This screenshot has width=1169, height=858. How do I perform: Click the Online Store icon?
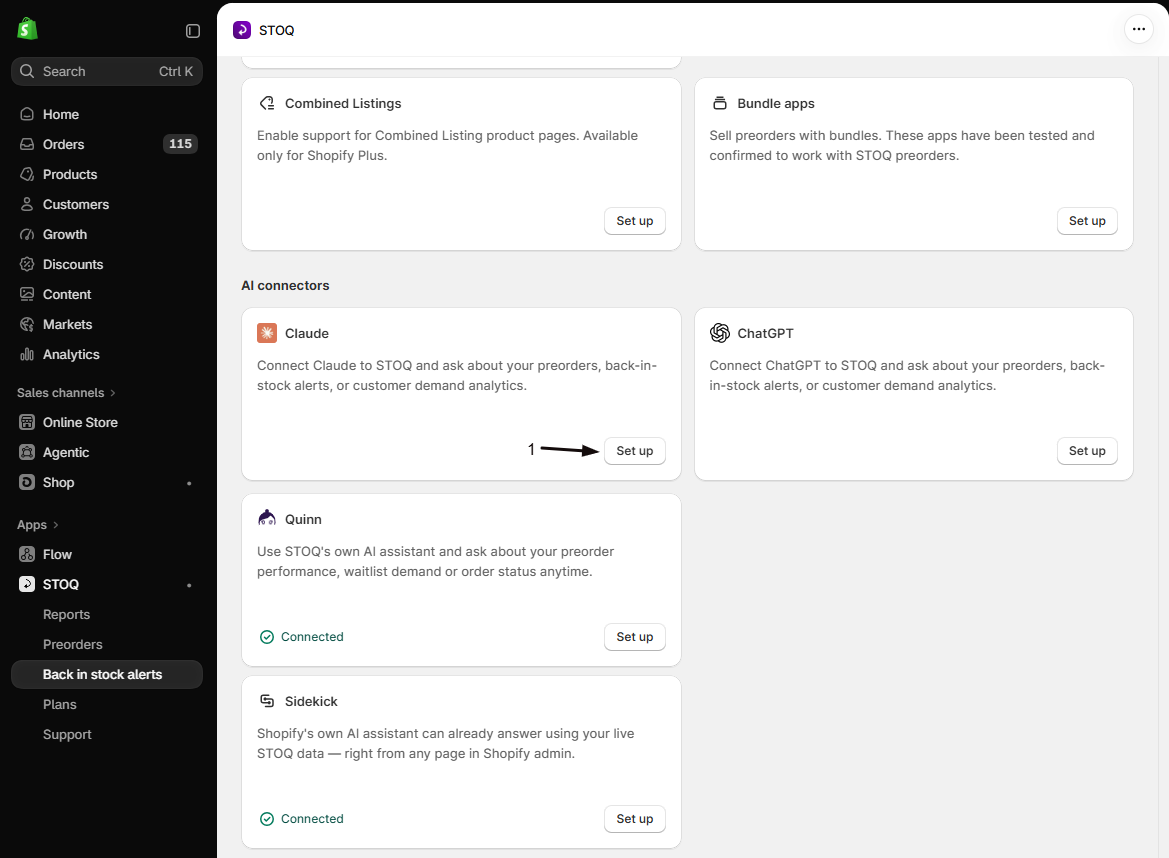pyautogui.click(x=27, y=422)
